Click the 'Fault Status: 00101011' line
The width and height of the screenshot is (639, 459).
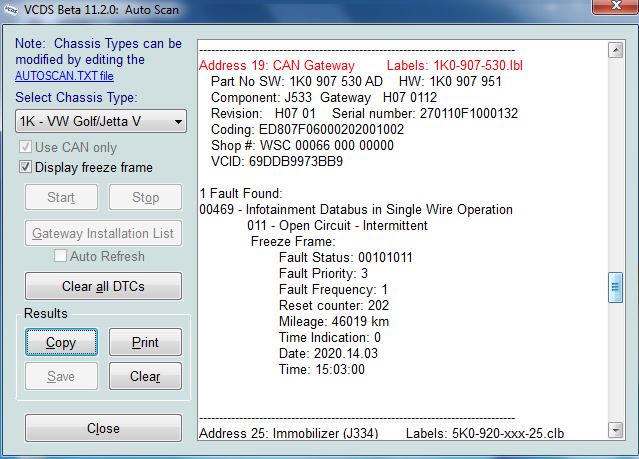pyautogui.click(x=346, y=258)
